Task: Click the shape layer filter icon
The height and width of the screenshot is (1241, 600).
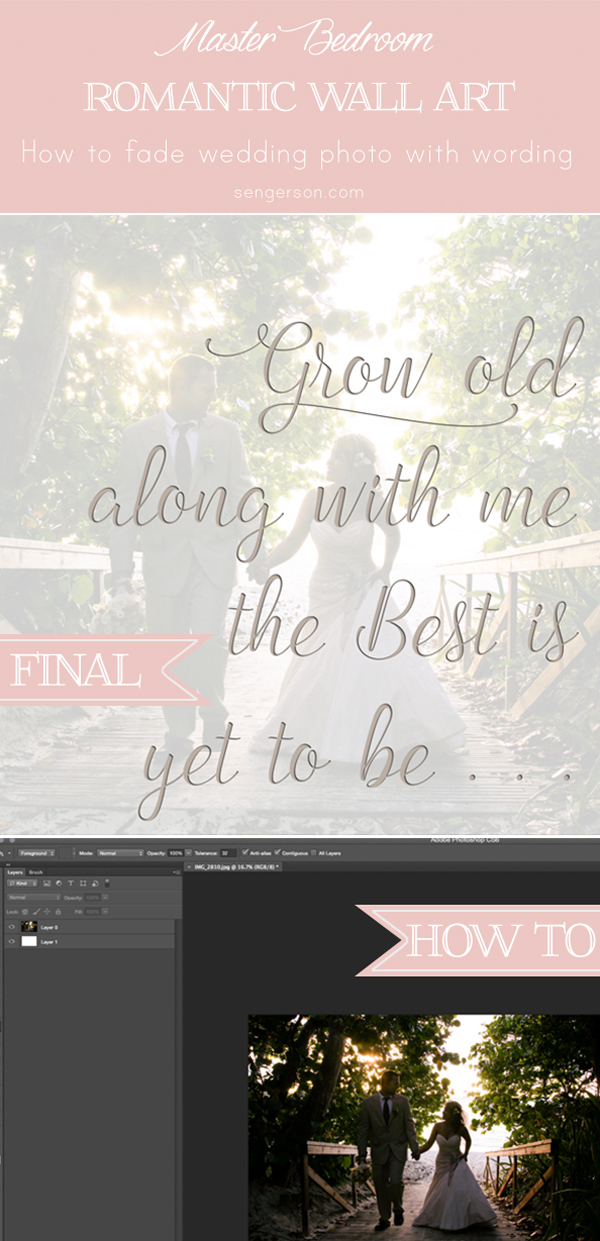Action: click(x=82, y=883)
